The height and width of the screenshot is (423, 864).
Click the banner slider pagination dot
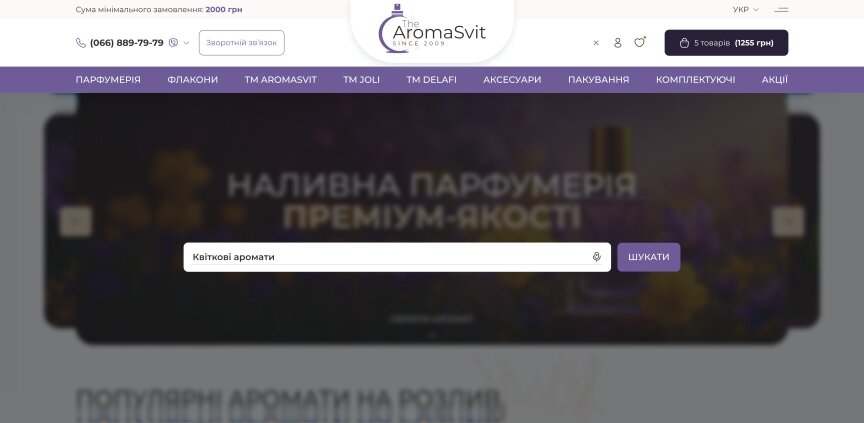[x=432, y=335]
